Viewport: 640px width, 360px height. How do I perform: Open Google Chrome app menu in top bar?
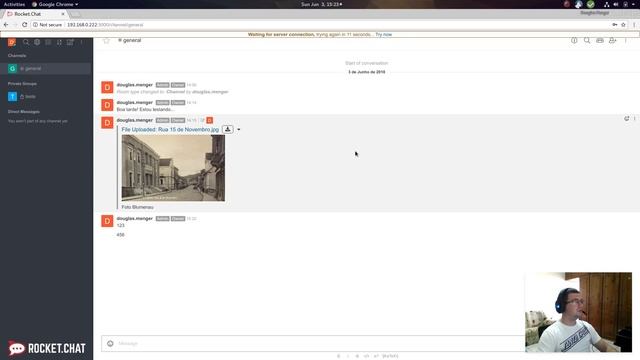[x=55, y=4]
